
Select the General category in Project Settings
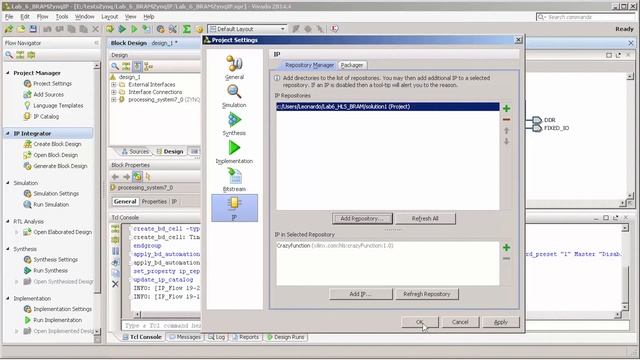[234, 67]
